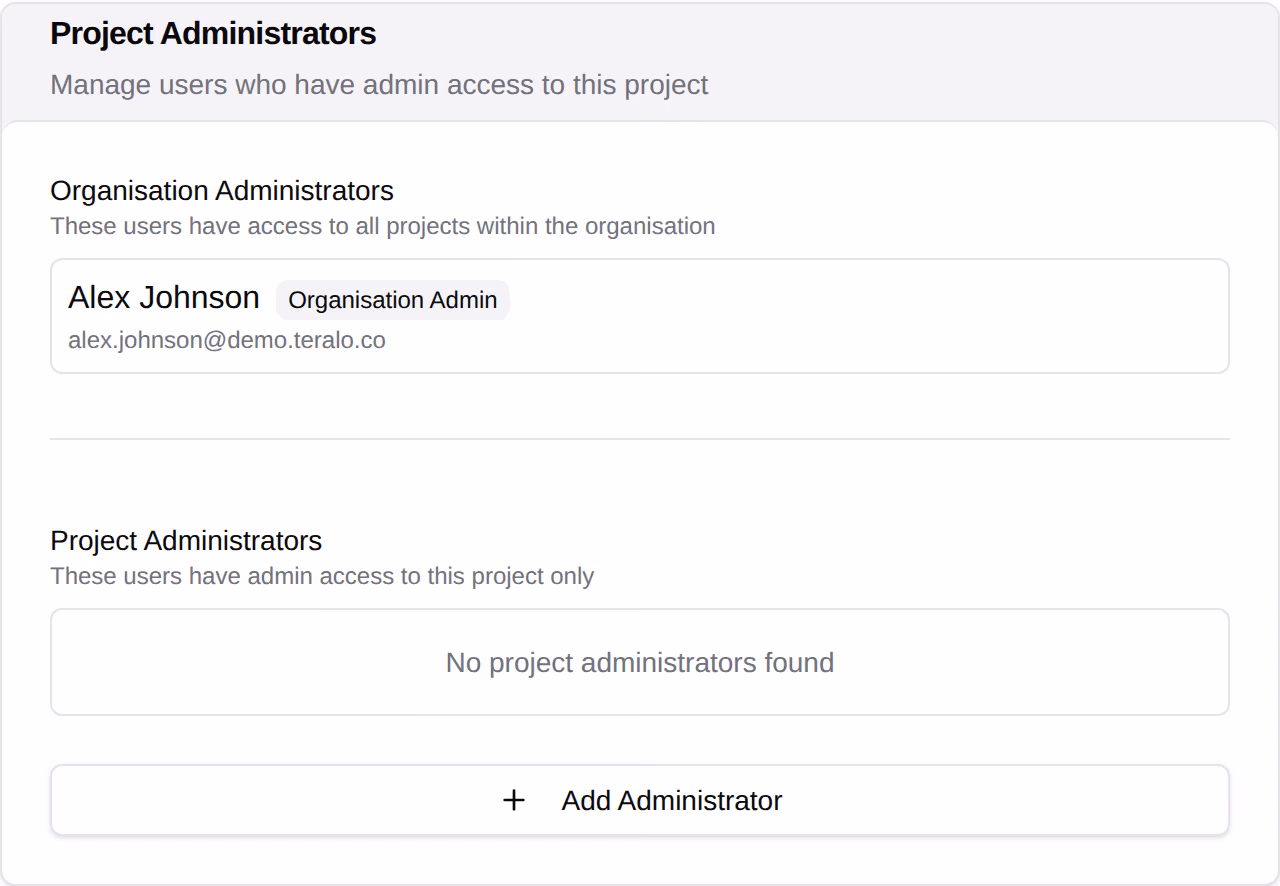Click the Add Administrator button
This screenshot has height=886, width=1280.
pos(640,800)
